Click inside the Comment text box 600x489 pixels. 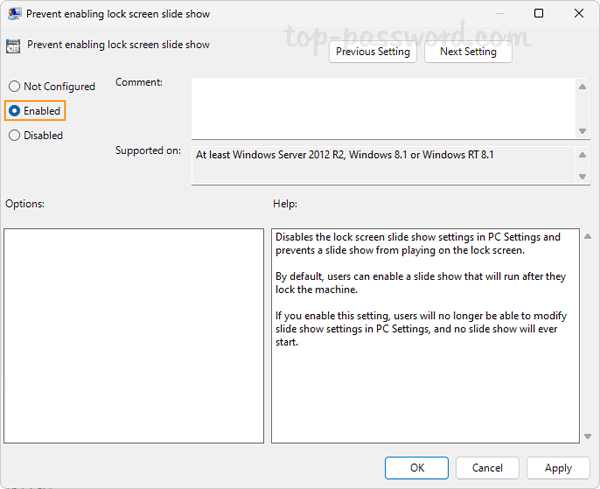(x=380, y=108)
